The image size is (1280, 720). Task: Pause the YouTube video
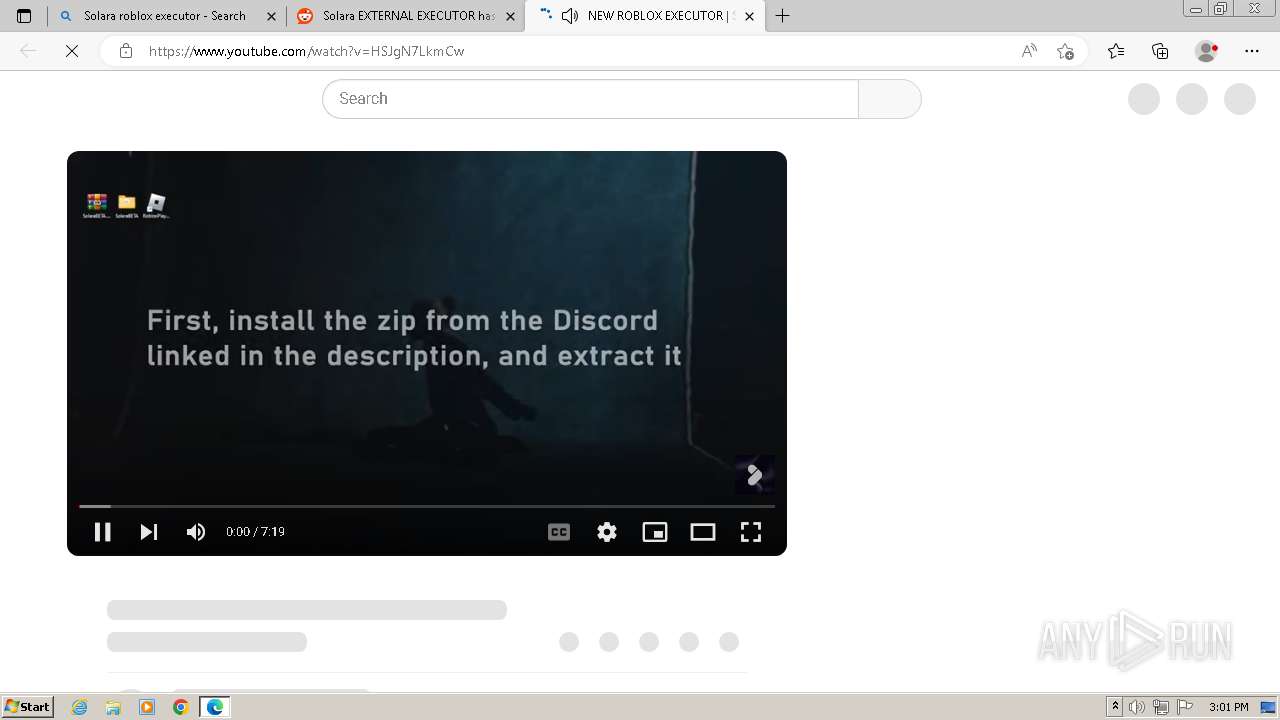pos(102,532)
